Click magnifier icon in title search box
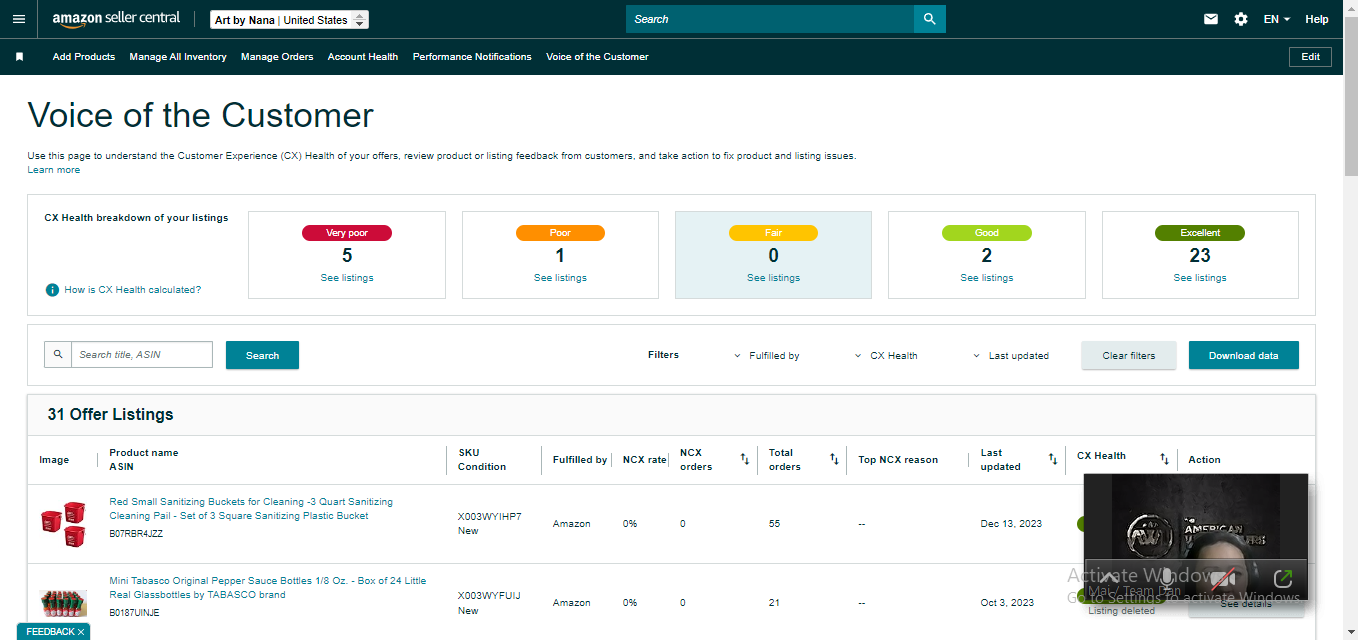 point(58,354)
